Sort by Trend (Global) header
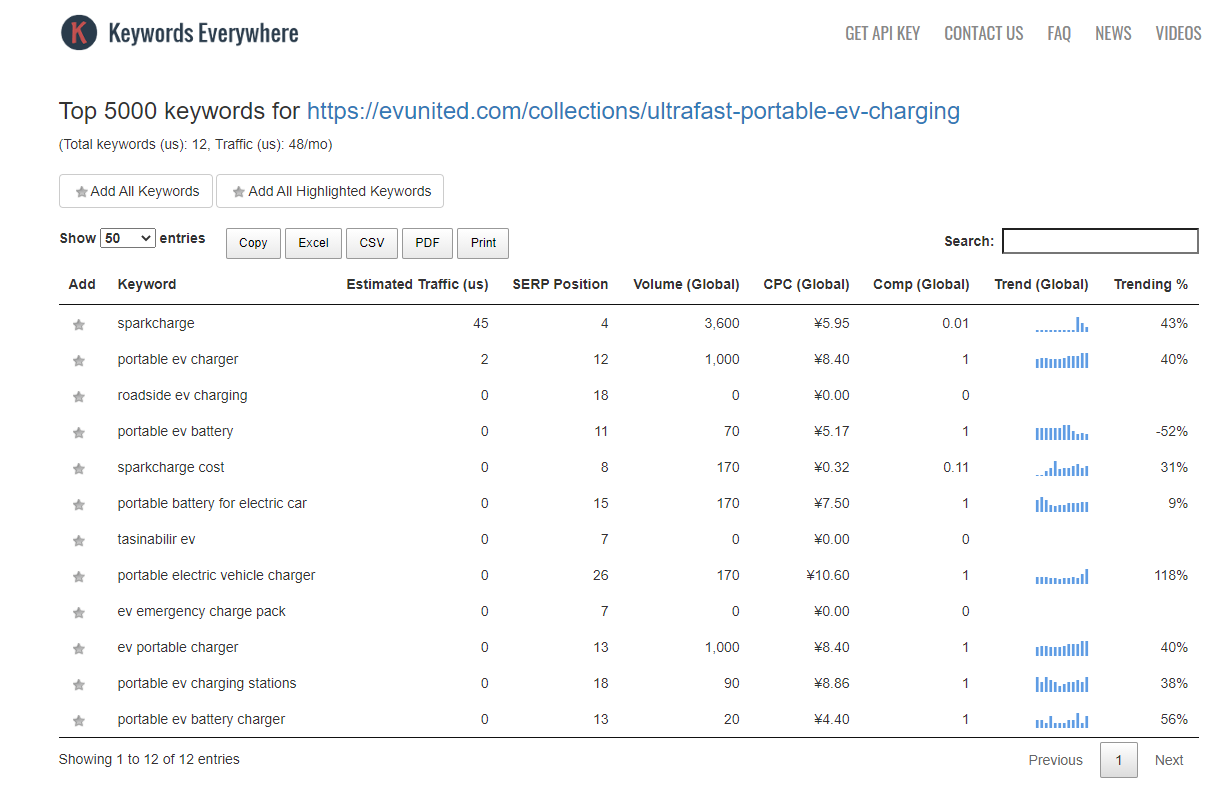Screen dimensions: 1230x793 click(1041, 284)
